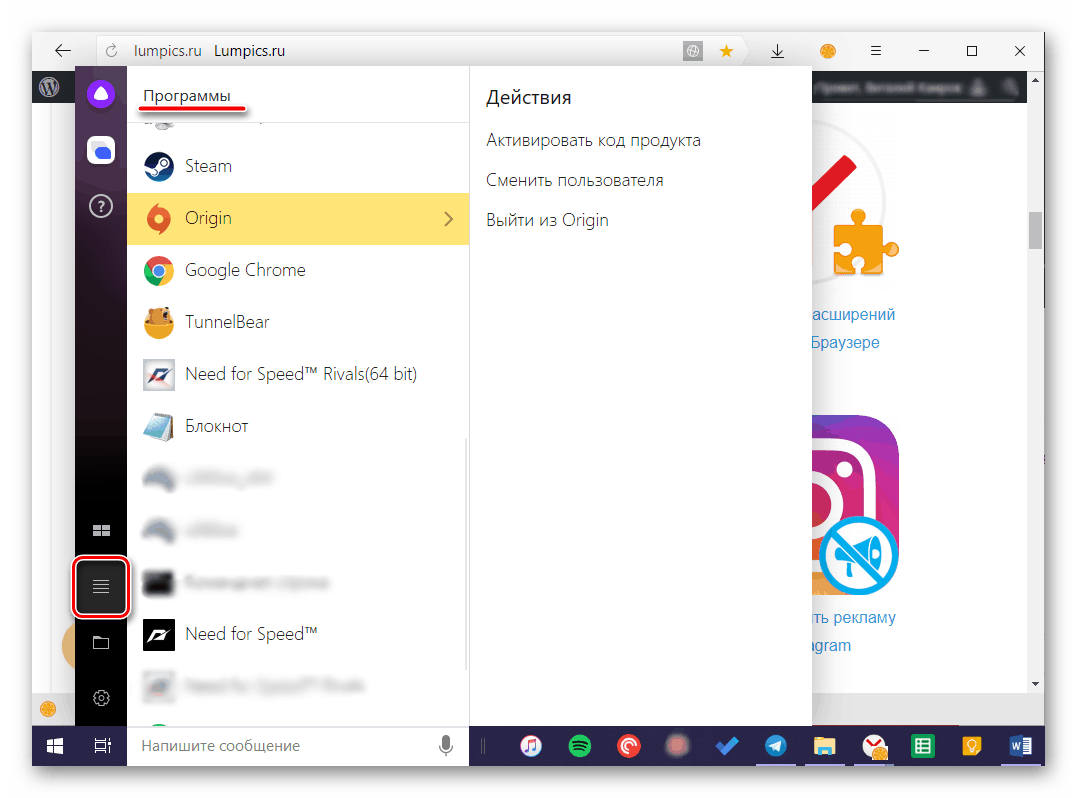Select Origin in the programs list
Image resolution: width=1077 pixels, height=798 pixels.
298,218
